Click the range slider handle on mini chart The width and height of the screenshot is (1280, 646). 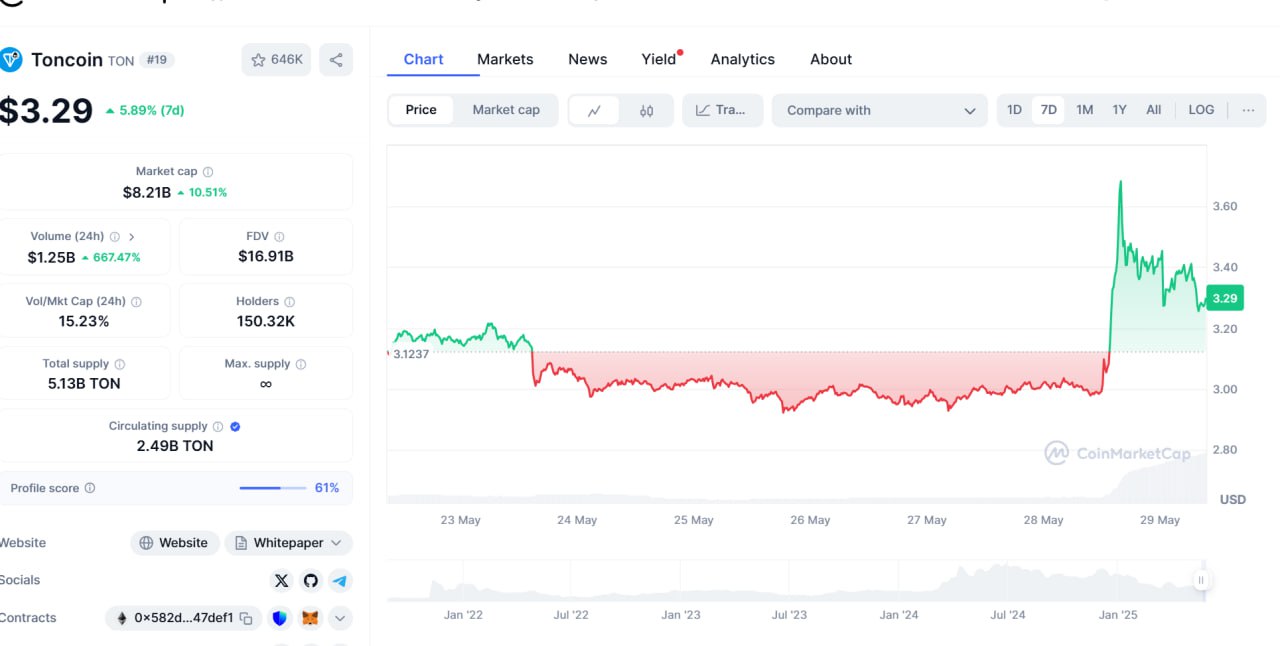point(1201,580)
